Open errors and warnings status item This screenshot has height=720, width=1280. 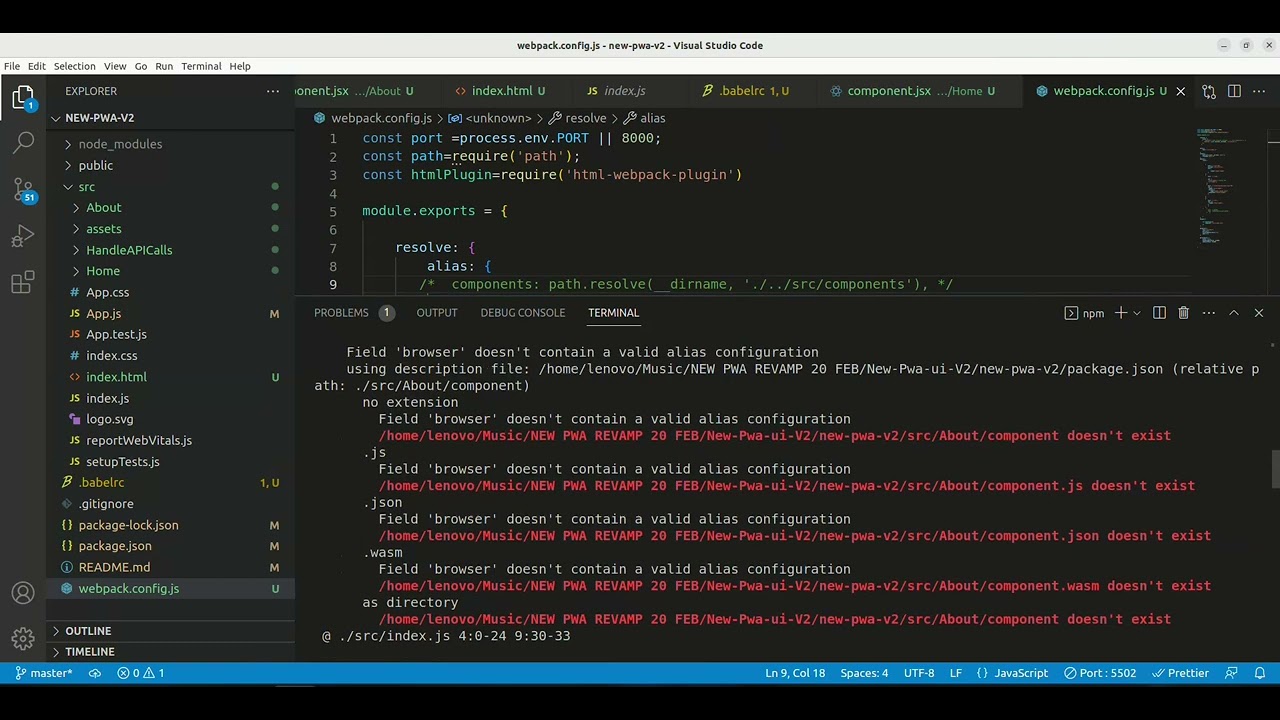click(x=141, y=673)
